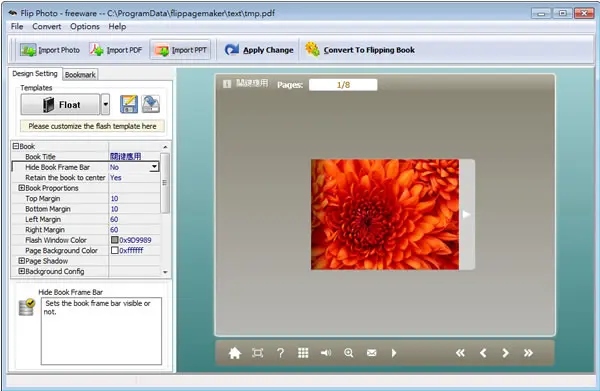Switch to the Bookmark tab
Screen dimensions: 600x391
(80, 75)
